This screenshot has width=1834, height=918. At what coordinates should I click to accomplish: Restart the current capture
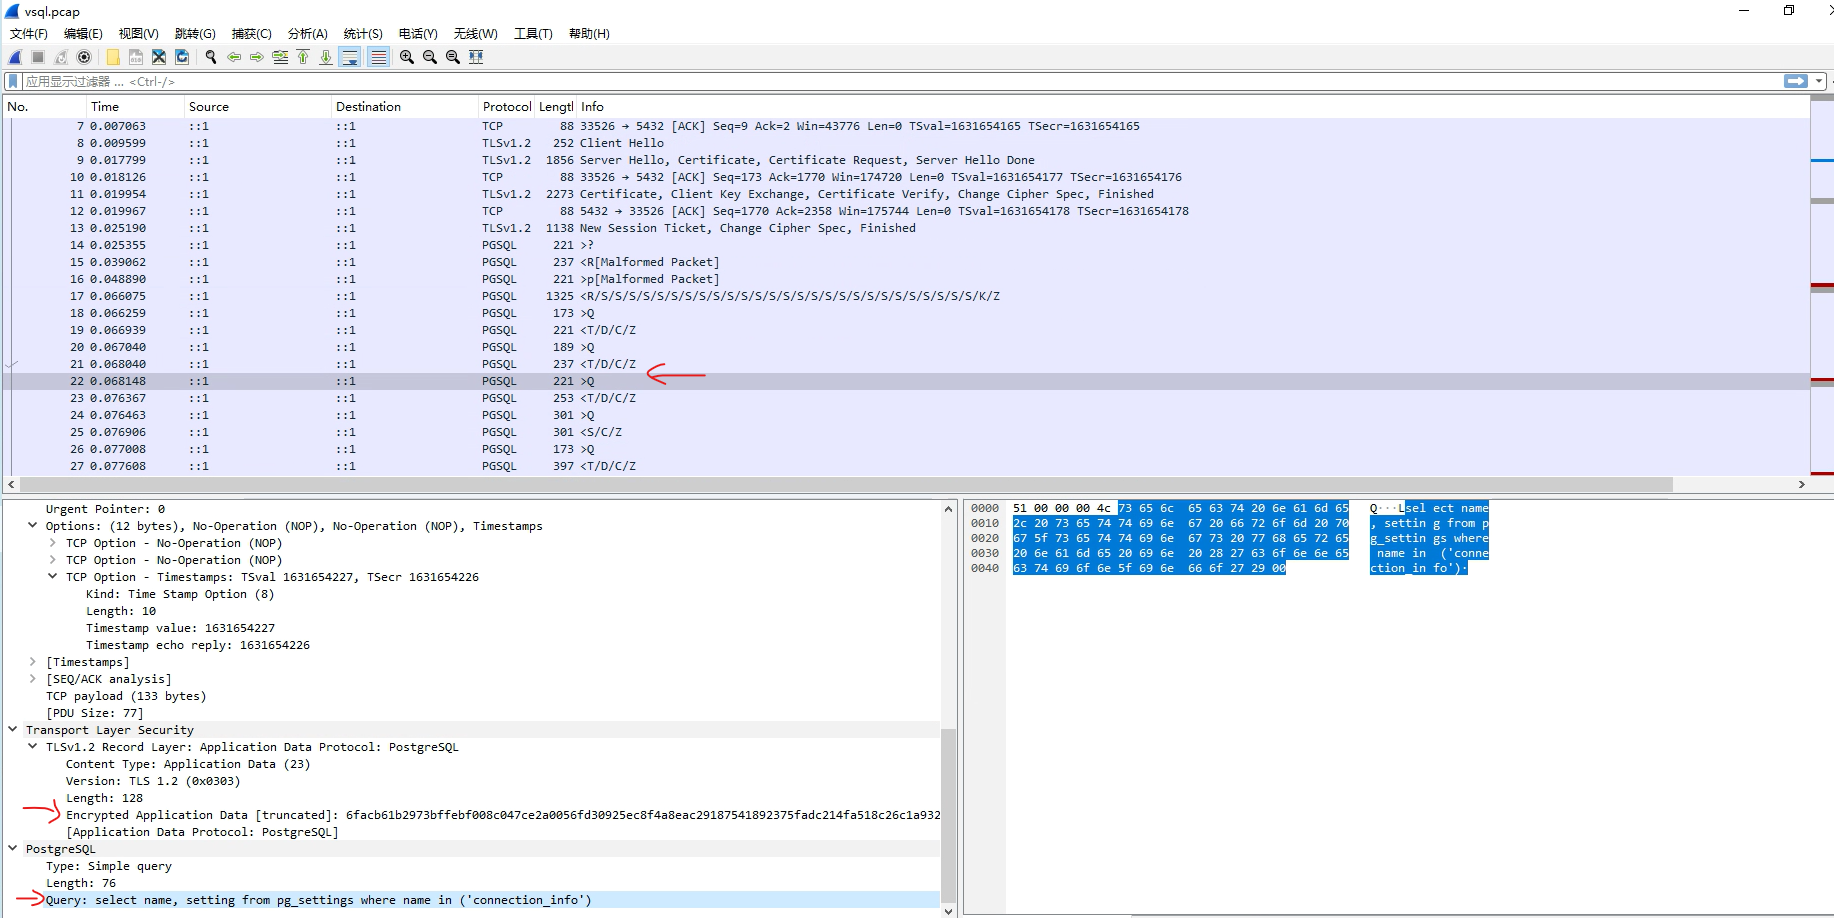(x=61, y=57)
